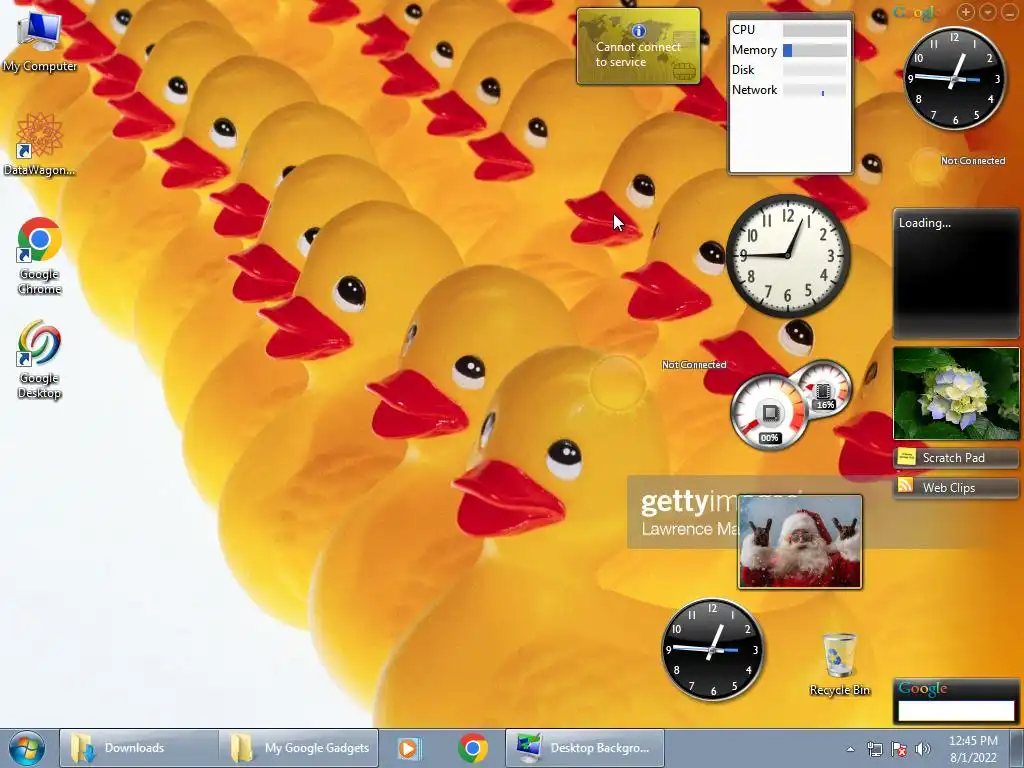Switch to My Google Gadgets taskbar window

[x=297, y=748]
